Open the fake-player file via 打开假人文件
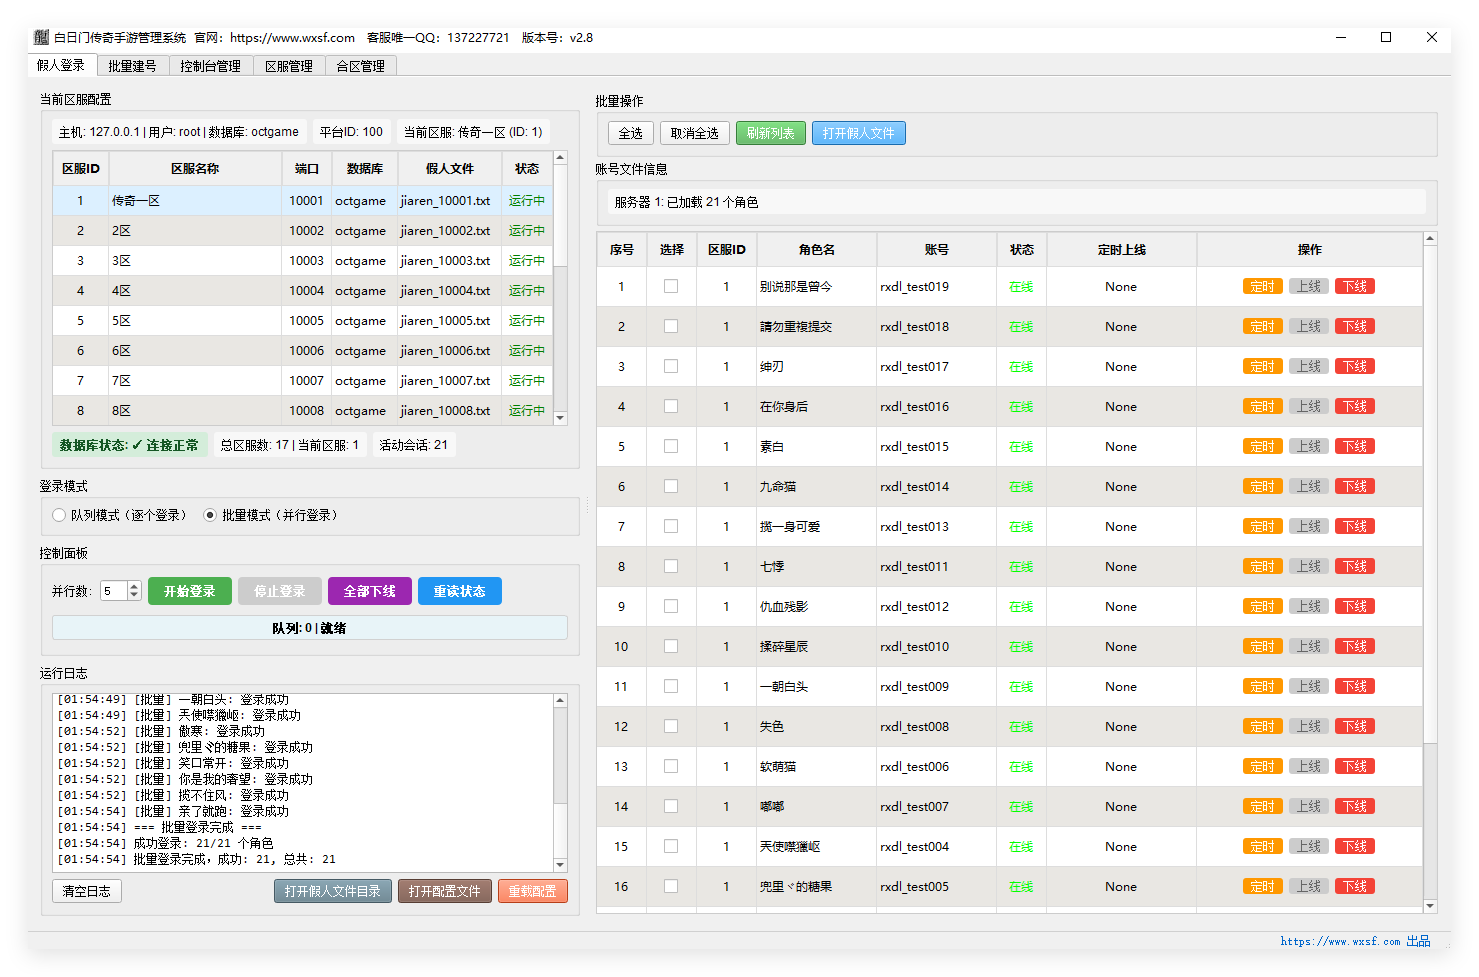This screenshot has width=1479, height=977. point(858,133)
